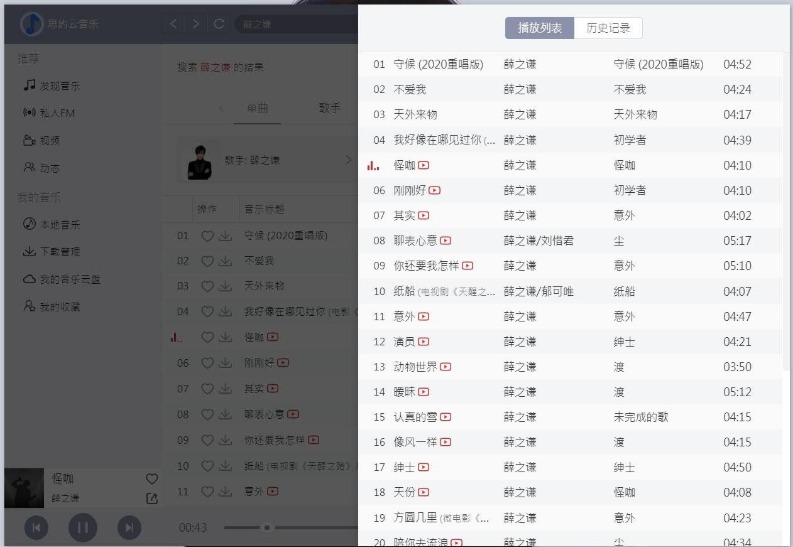Open MV icon next to 意外 in search results

(x=273, y=491)
